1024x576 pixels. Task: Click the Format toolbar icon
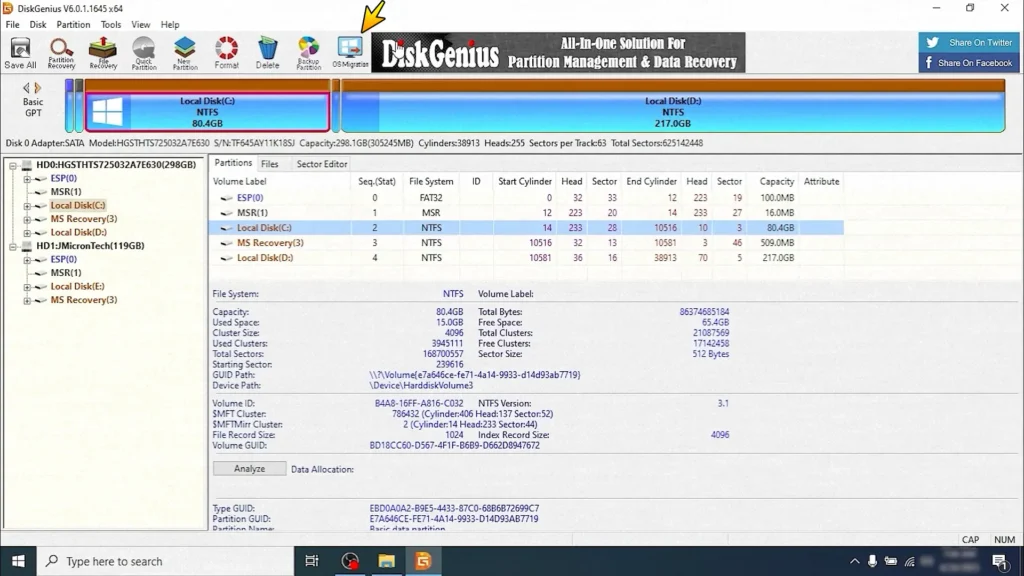[x=227, y=52]
